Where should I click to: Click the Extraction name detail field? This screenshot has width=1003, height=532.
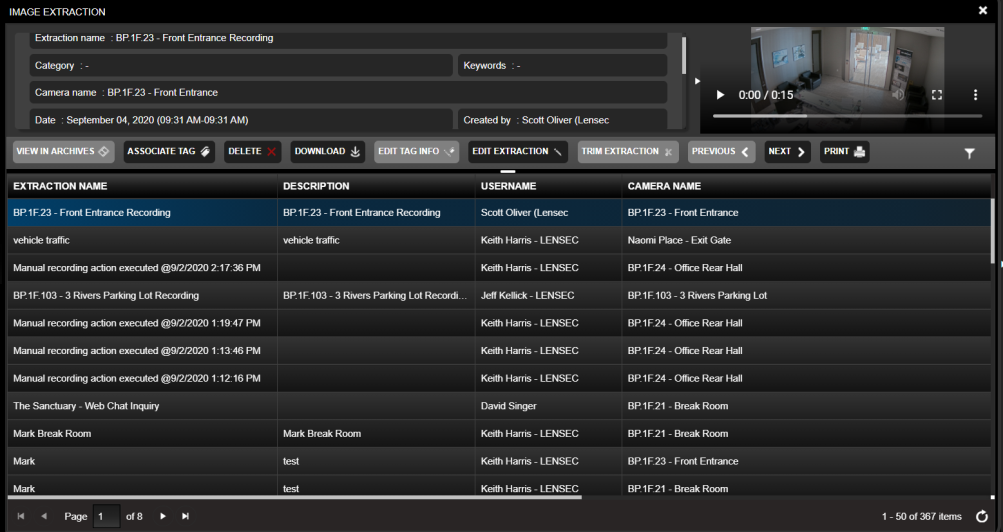tap(349, 40)
